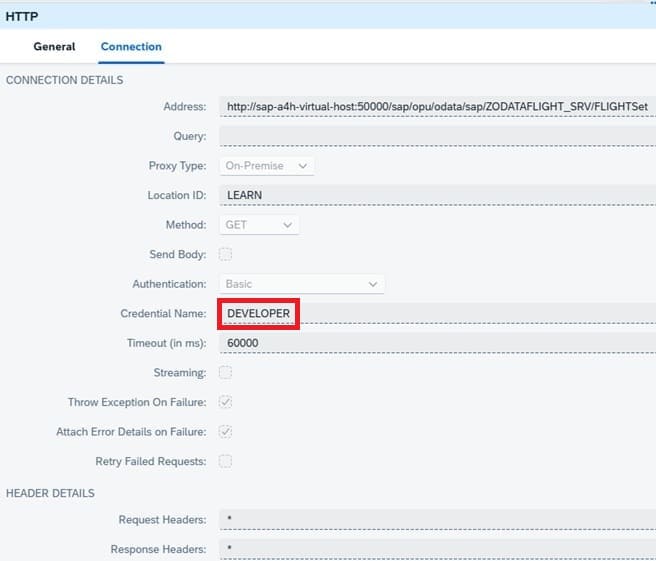The width and height of the screenshot is (656, 561).
Task: Select the Timeout (in ms) field
Action: [x=436, y=343]
